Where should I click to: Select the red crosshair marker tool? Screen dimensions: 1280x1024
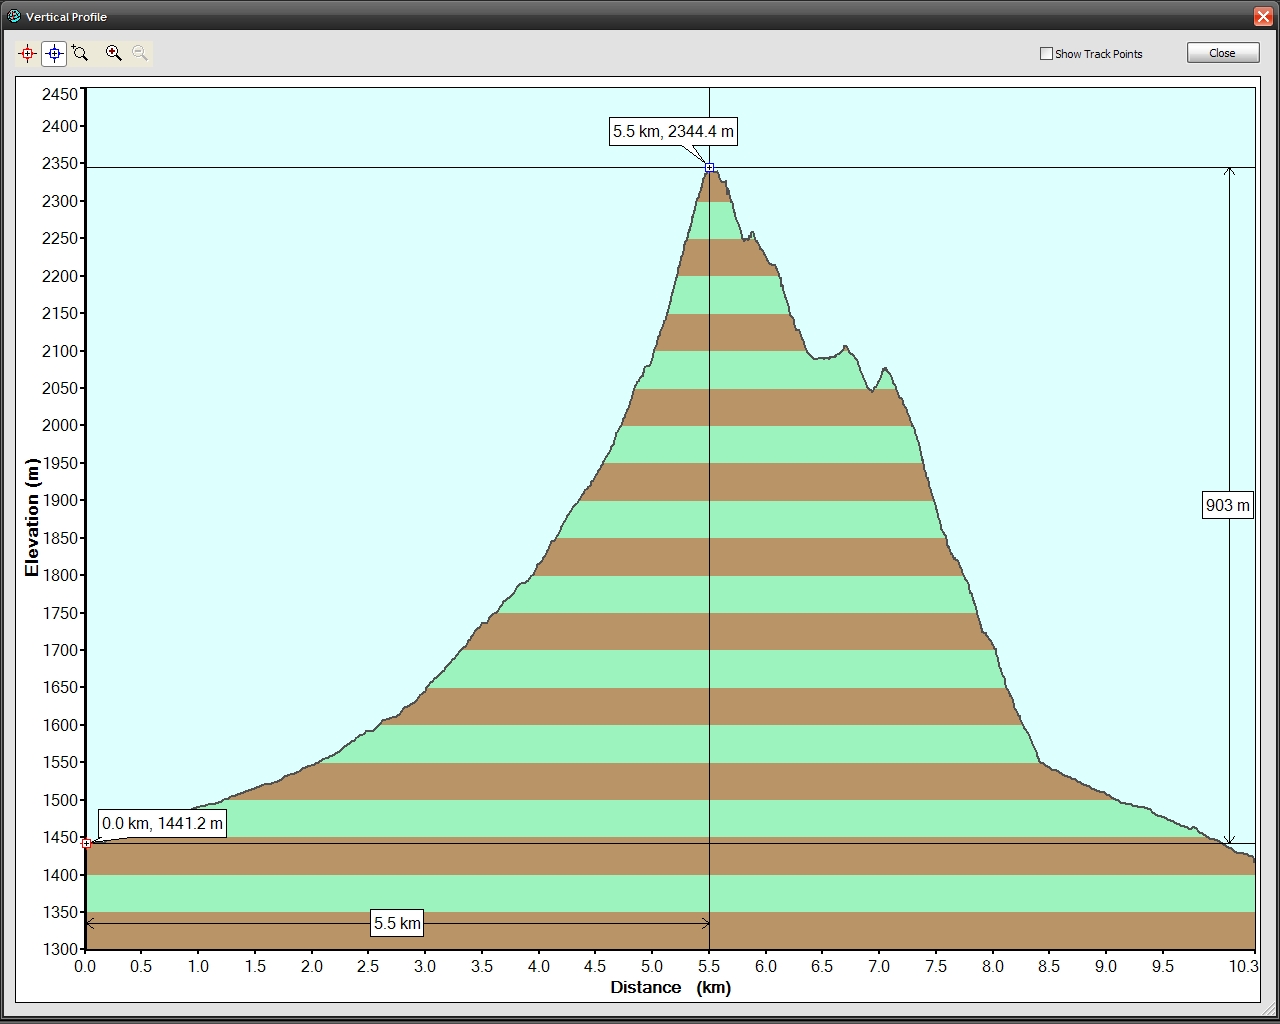[27, 54]
